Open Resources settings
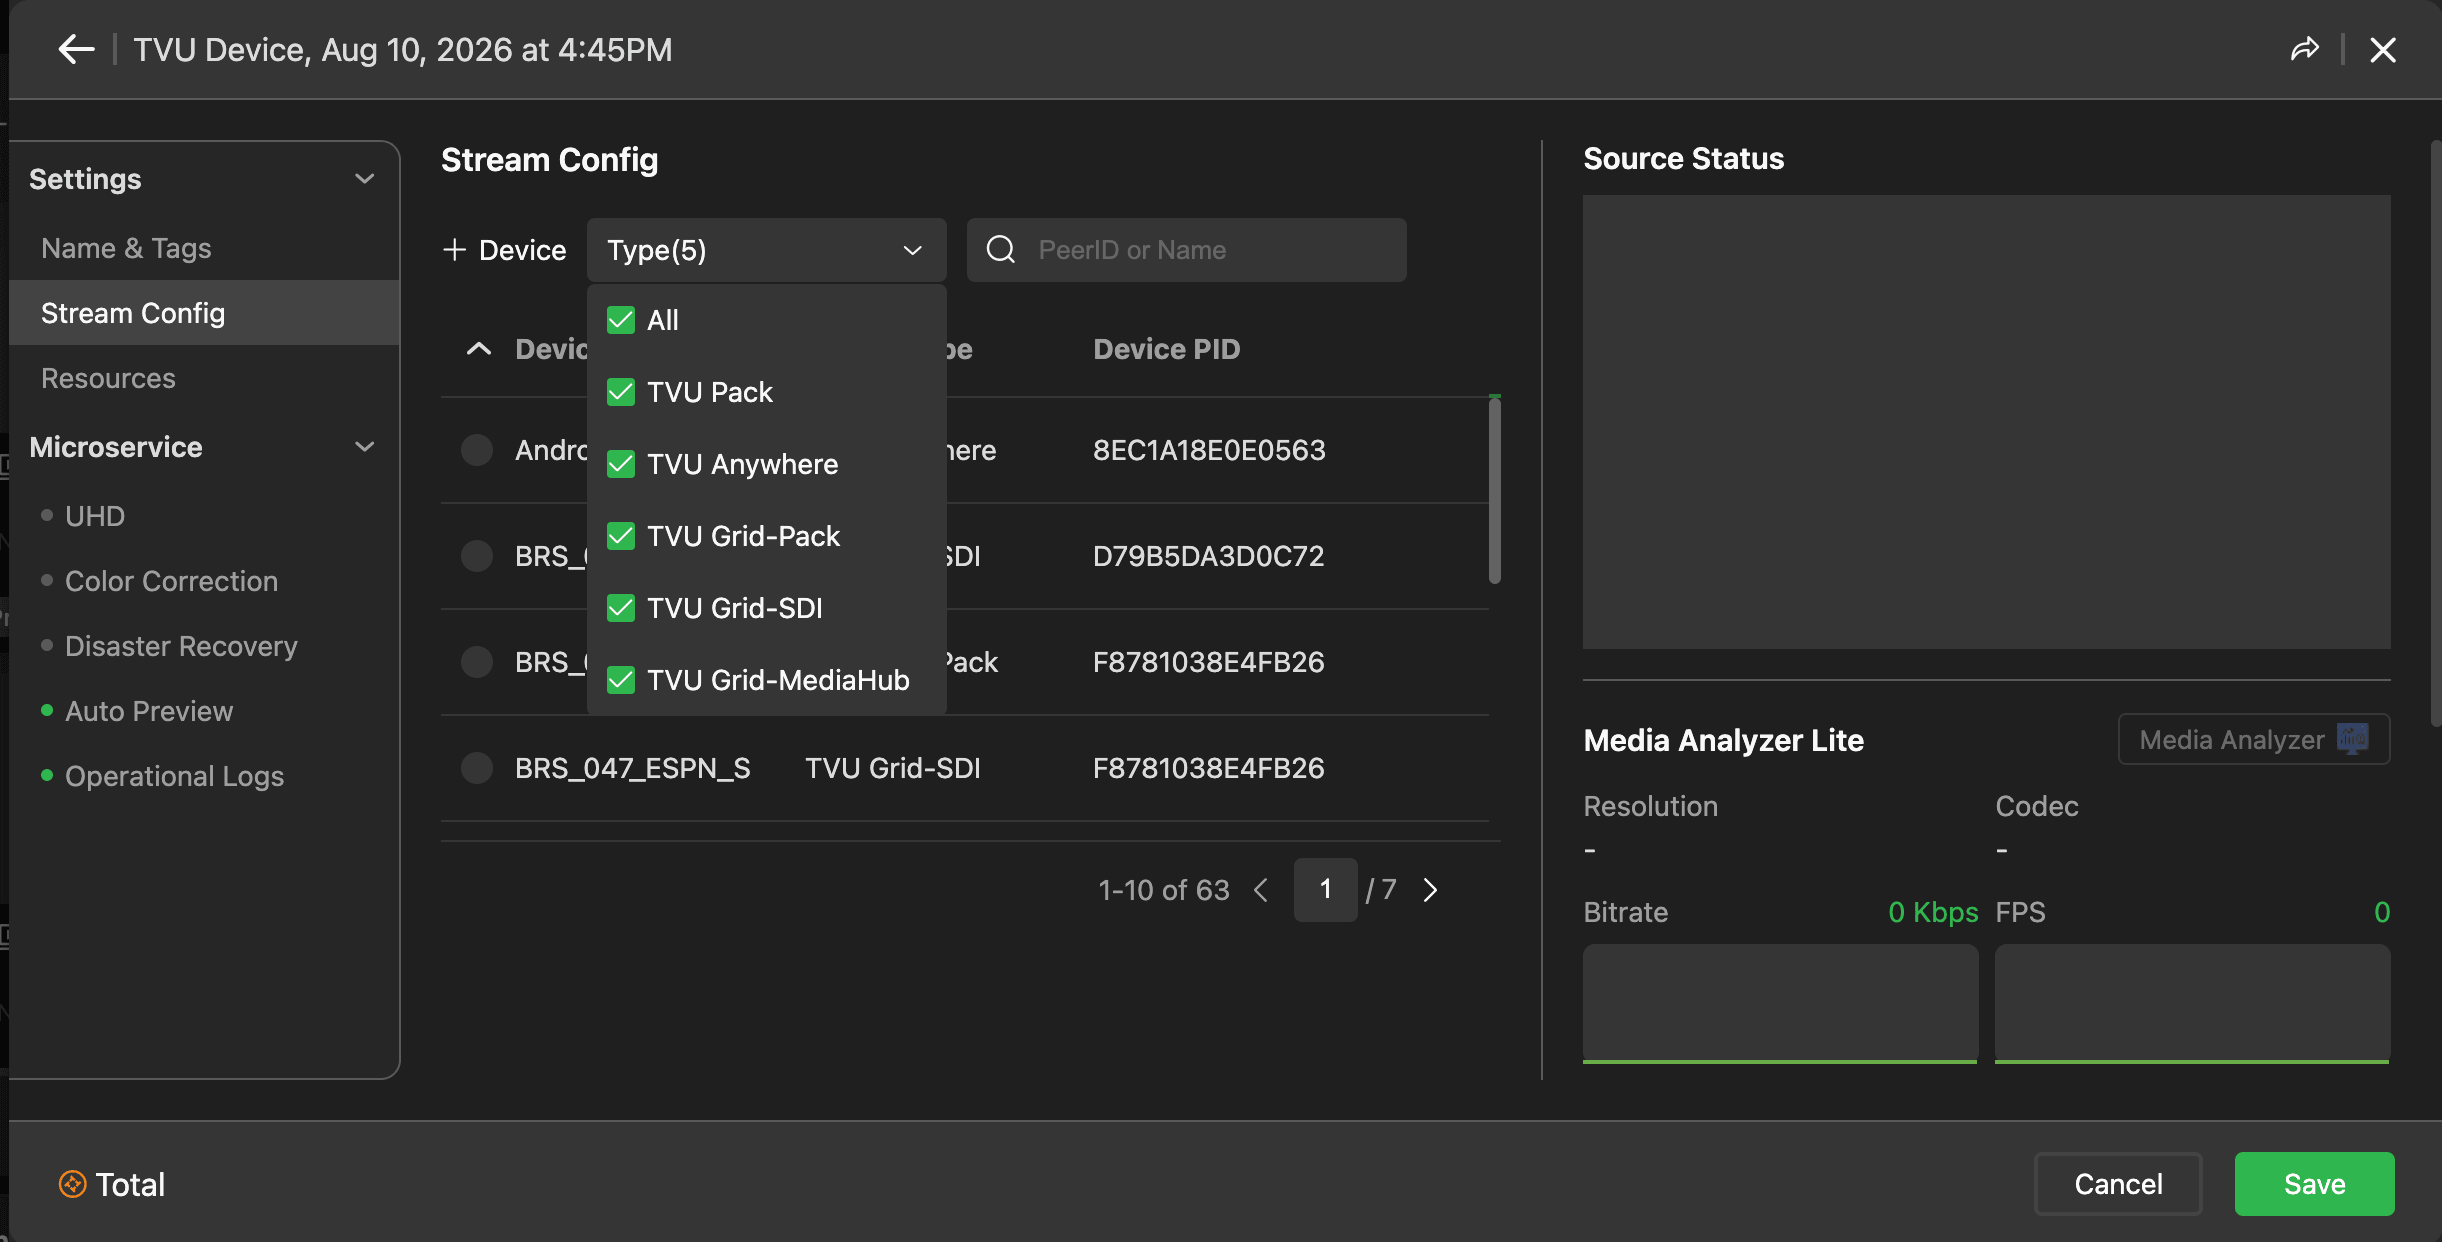The width and height of the screenshot is (2442, 1242). pyautogui.click(x=108, y=378)
